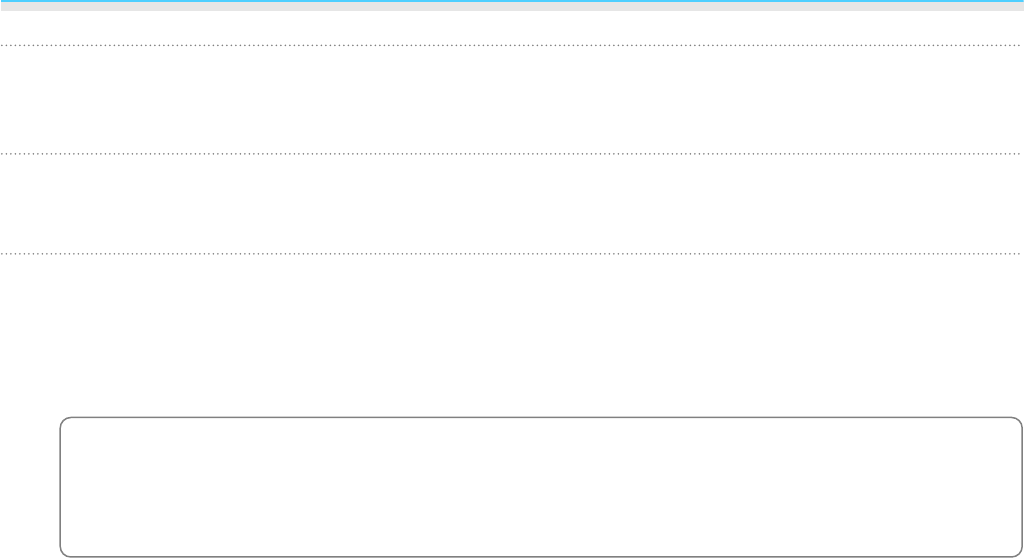Click the gray header strip under blue bar

point(512,7)
